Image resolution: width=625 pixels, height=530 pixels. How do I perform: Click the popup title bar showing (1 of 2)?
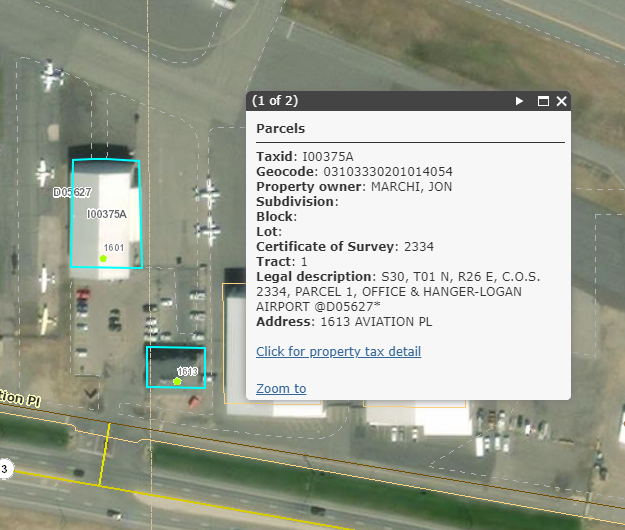(x=380, y=101)
